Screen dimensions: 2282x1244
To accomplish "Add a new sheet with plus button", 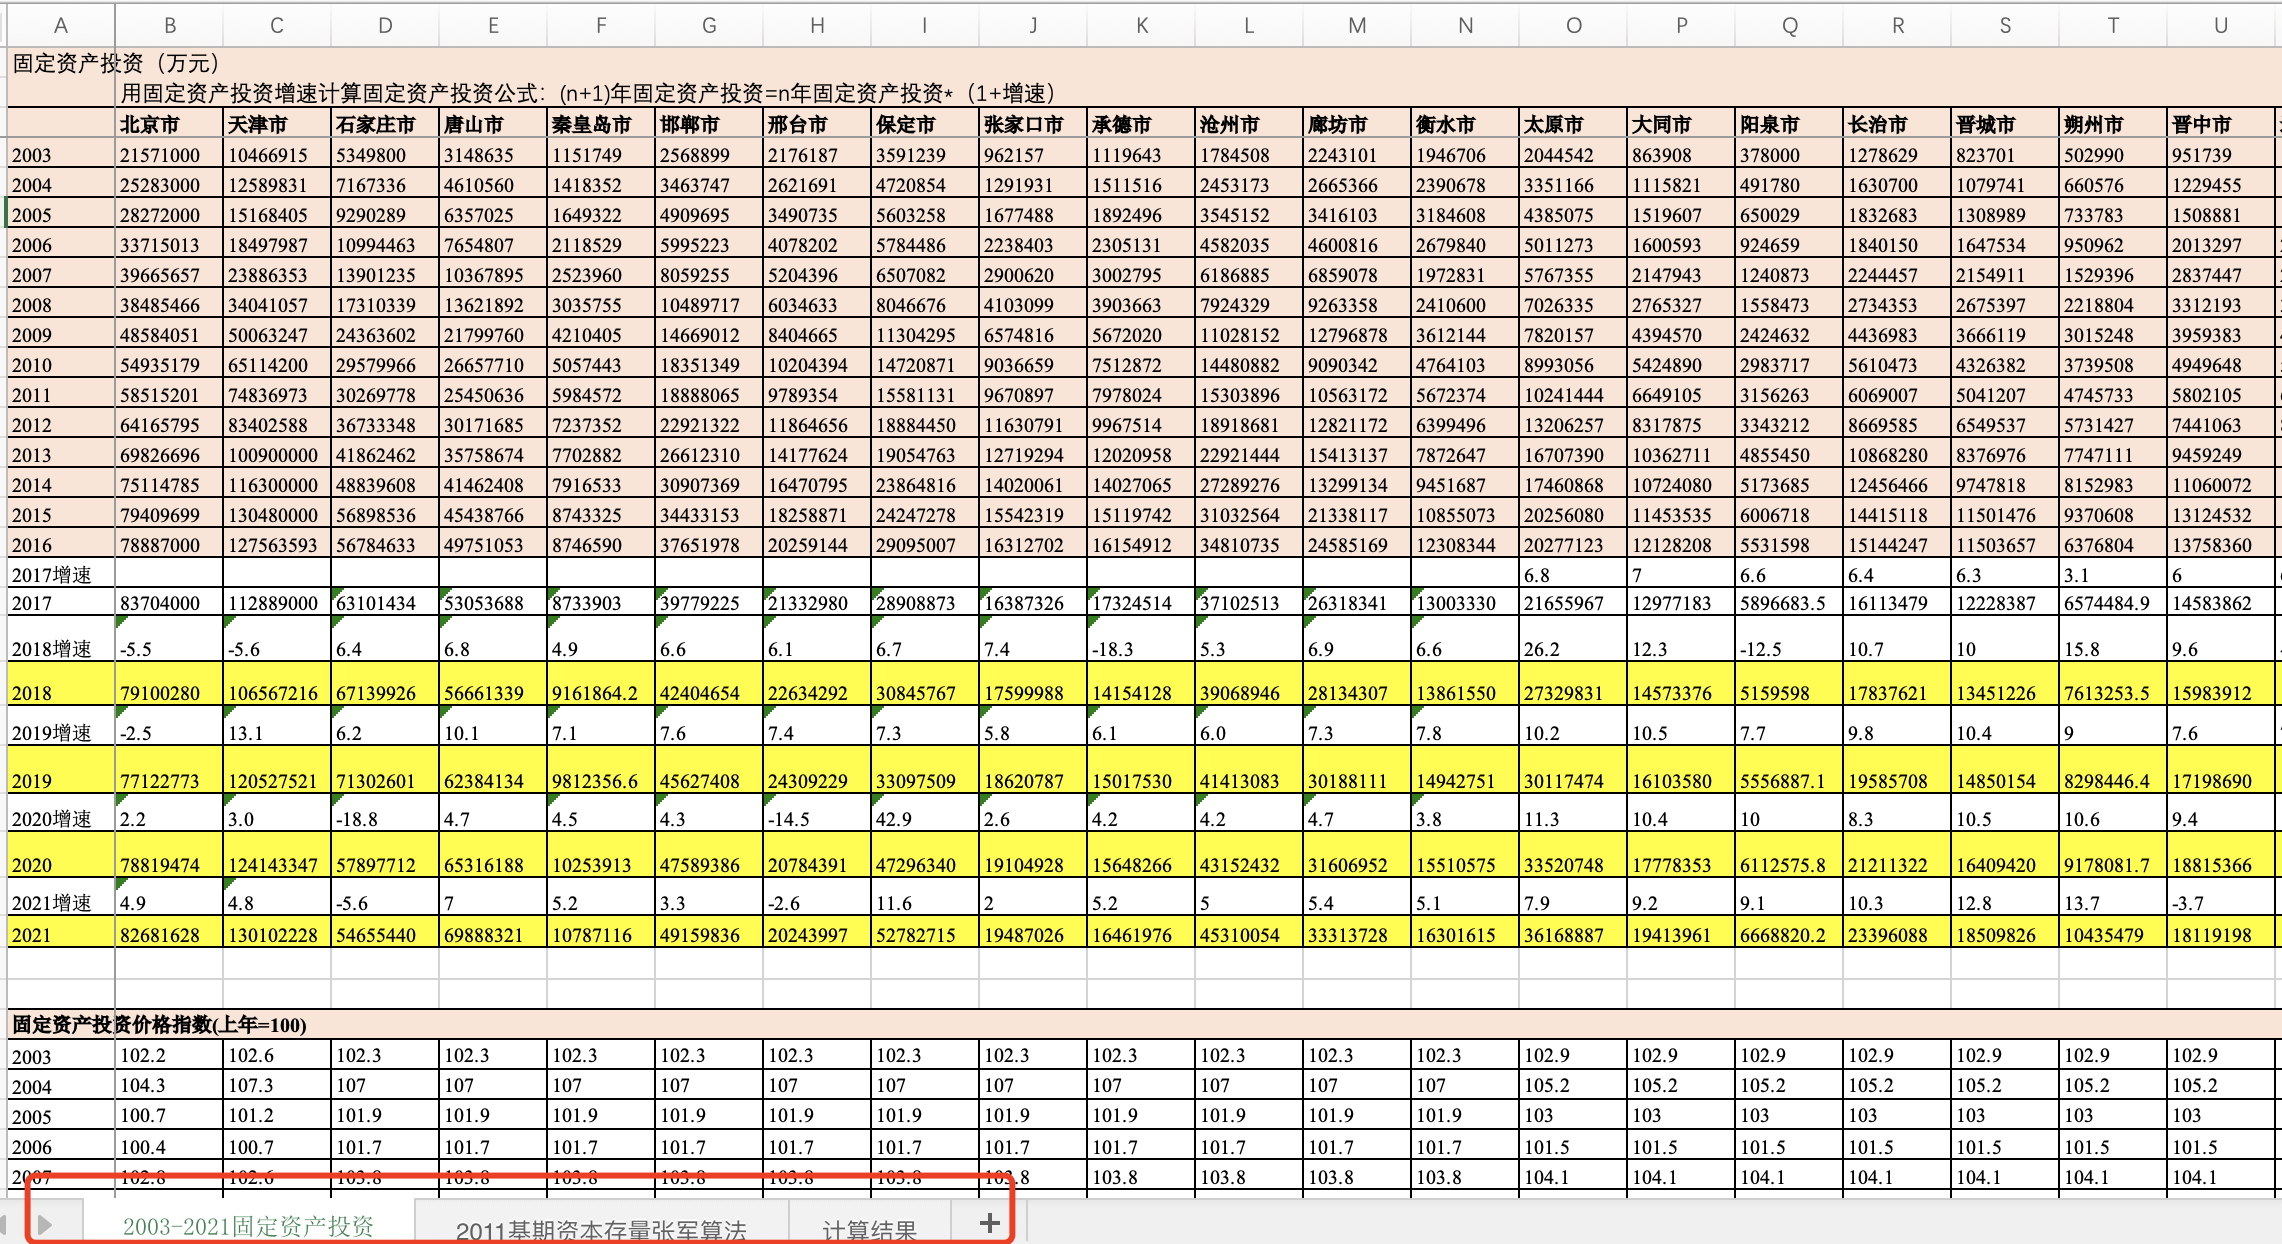I will (989, 1222).
